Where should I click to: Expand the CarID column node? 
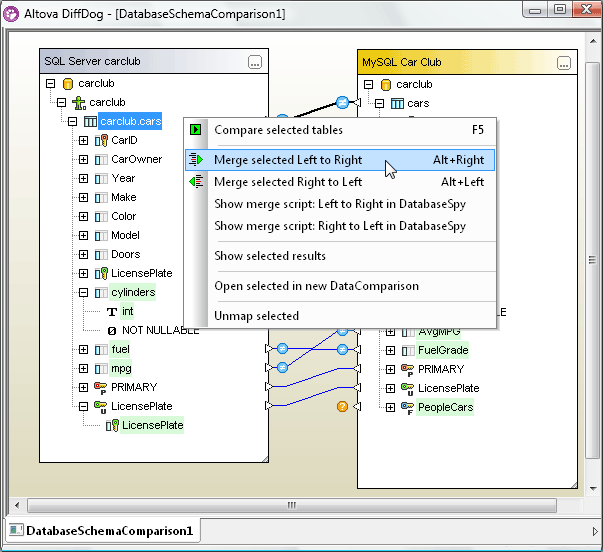tap(83, 140)
